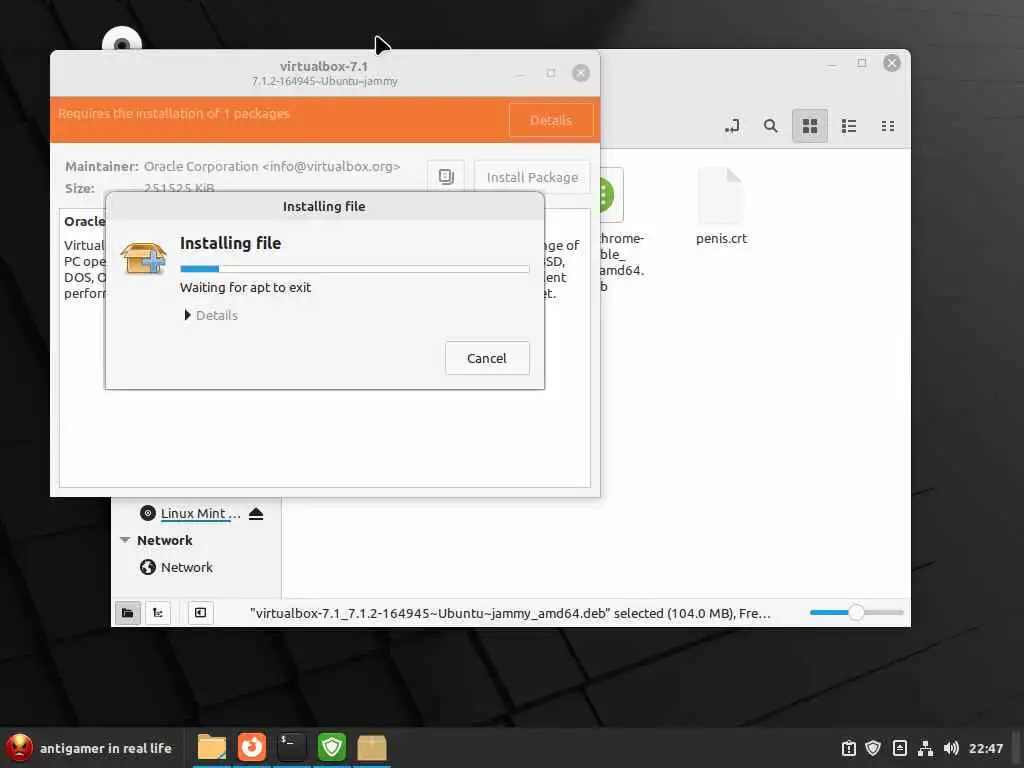
Task: Click the copy icon beside Install Package
Action: coord(446,177)
